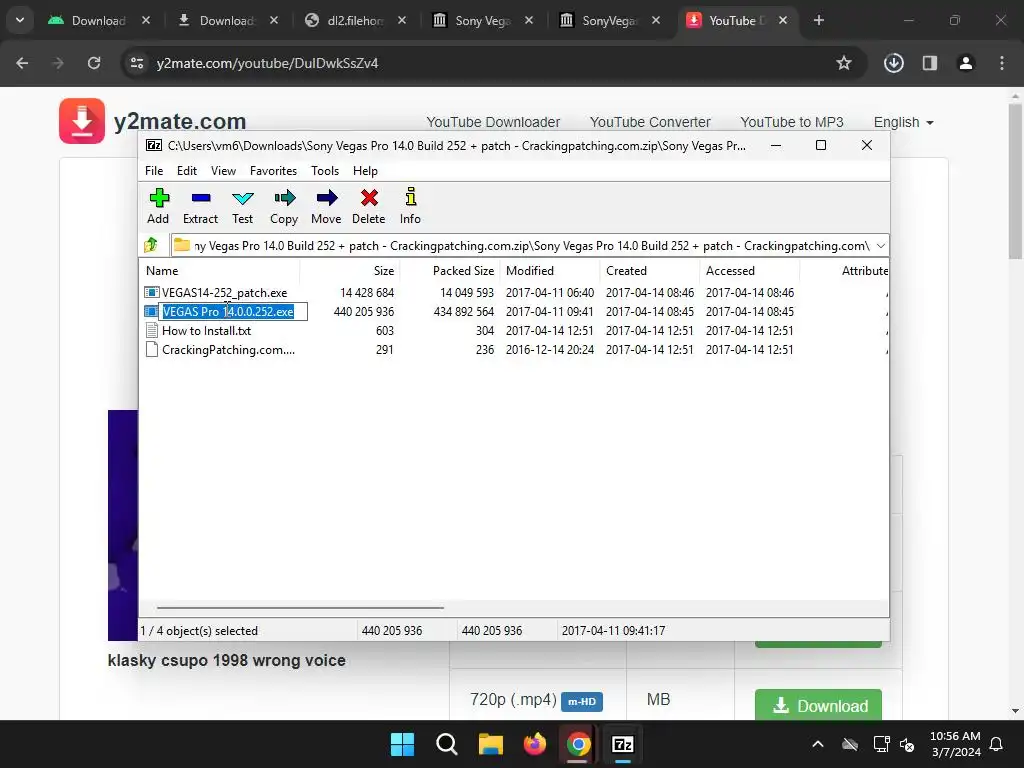Click the y2mate.com site title
Viewport: 1024px width, 768px height.
point(180,121)
